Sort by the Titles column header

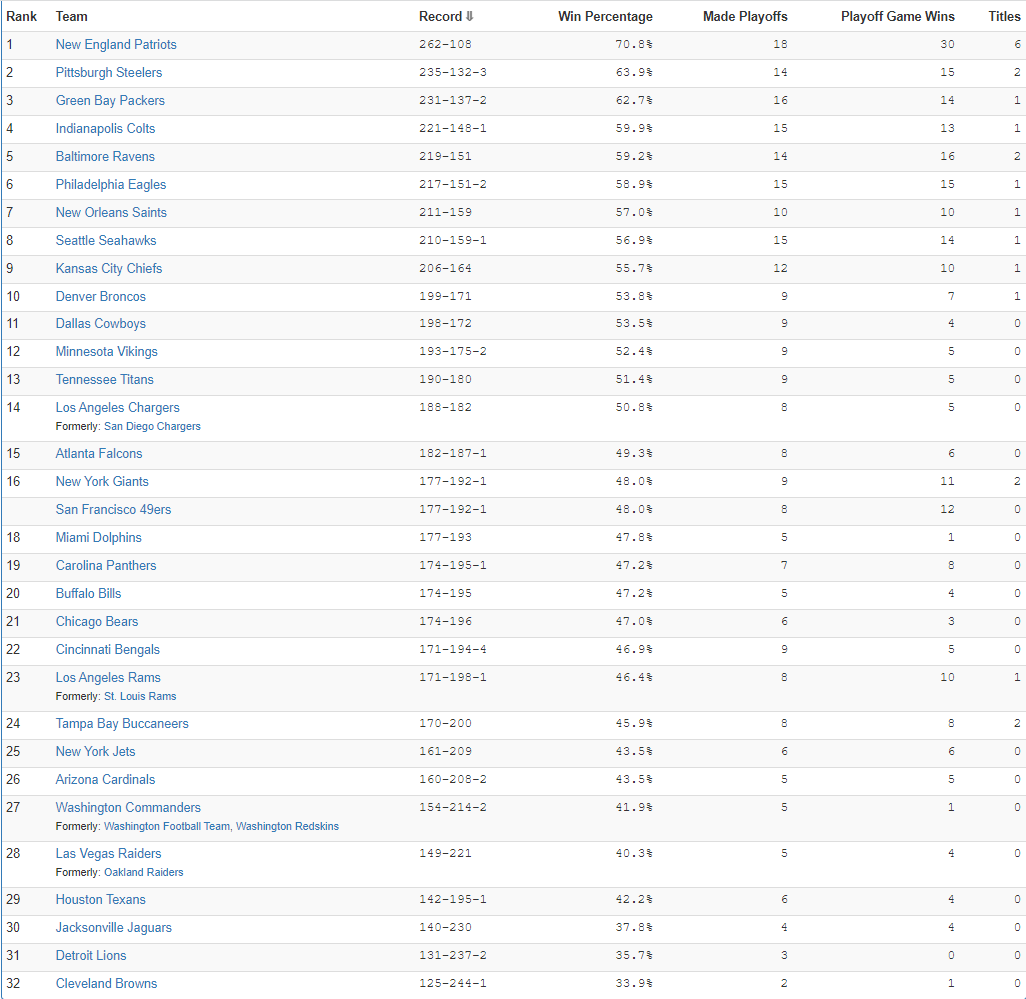[x=1004, y=16]
